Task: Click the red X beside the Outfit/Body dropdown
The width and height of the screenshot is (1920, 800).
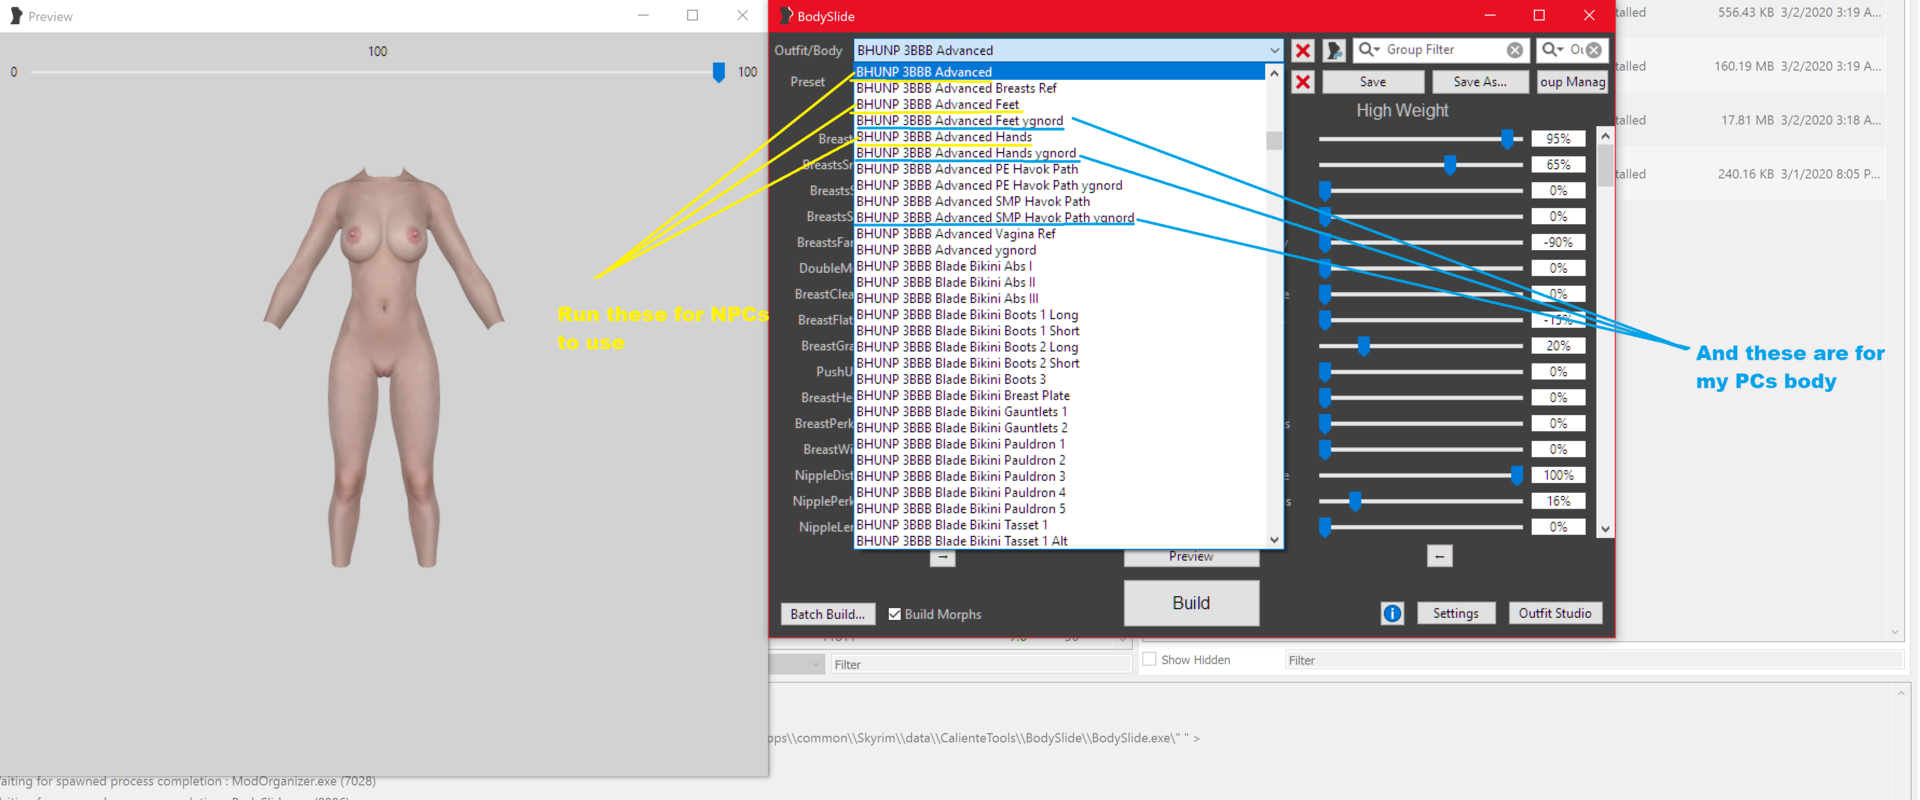Action: click(x=1302, y=50)
